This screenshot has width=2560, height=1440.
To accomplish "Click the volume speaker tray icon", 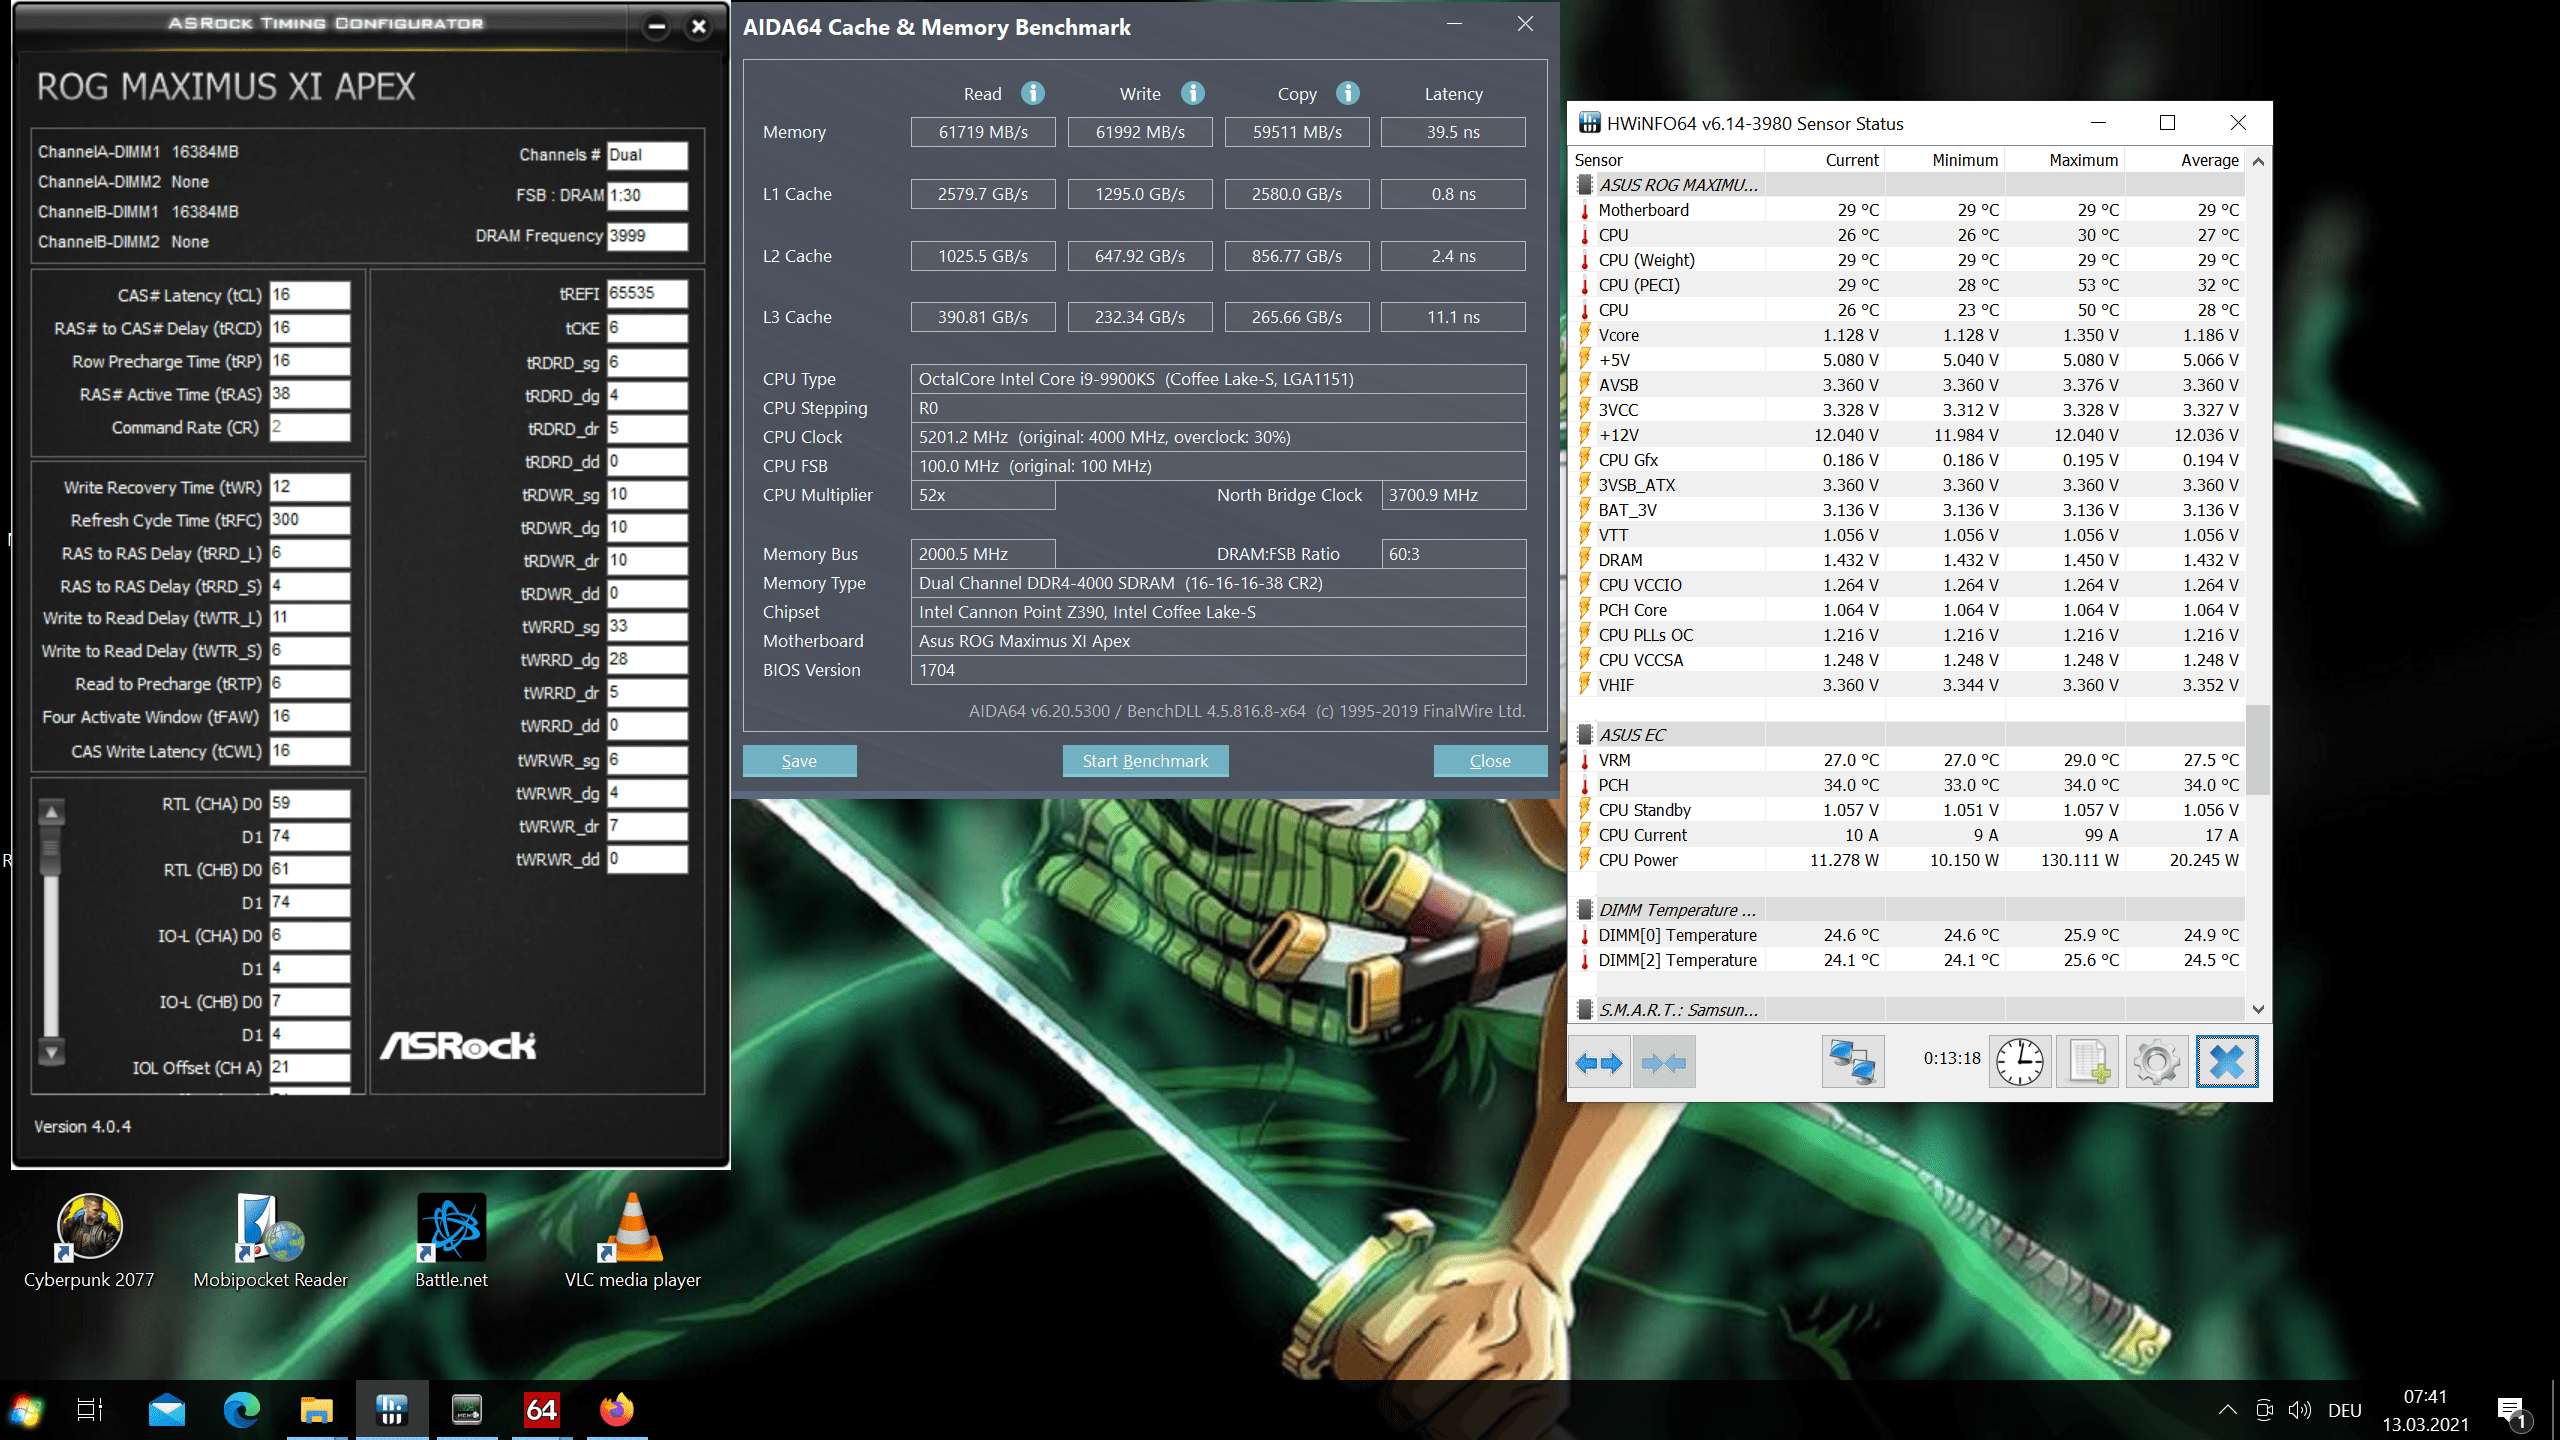I will (x=2299, y=1410).
